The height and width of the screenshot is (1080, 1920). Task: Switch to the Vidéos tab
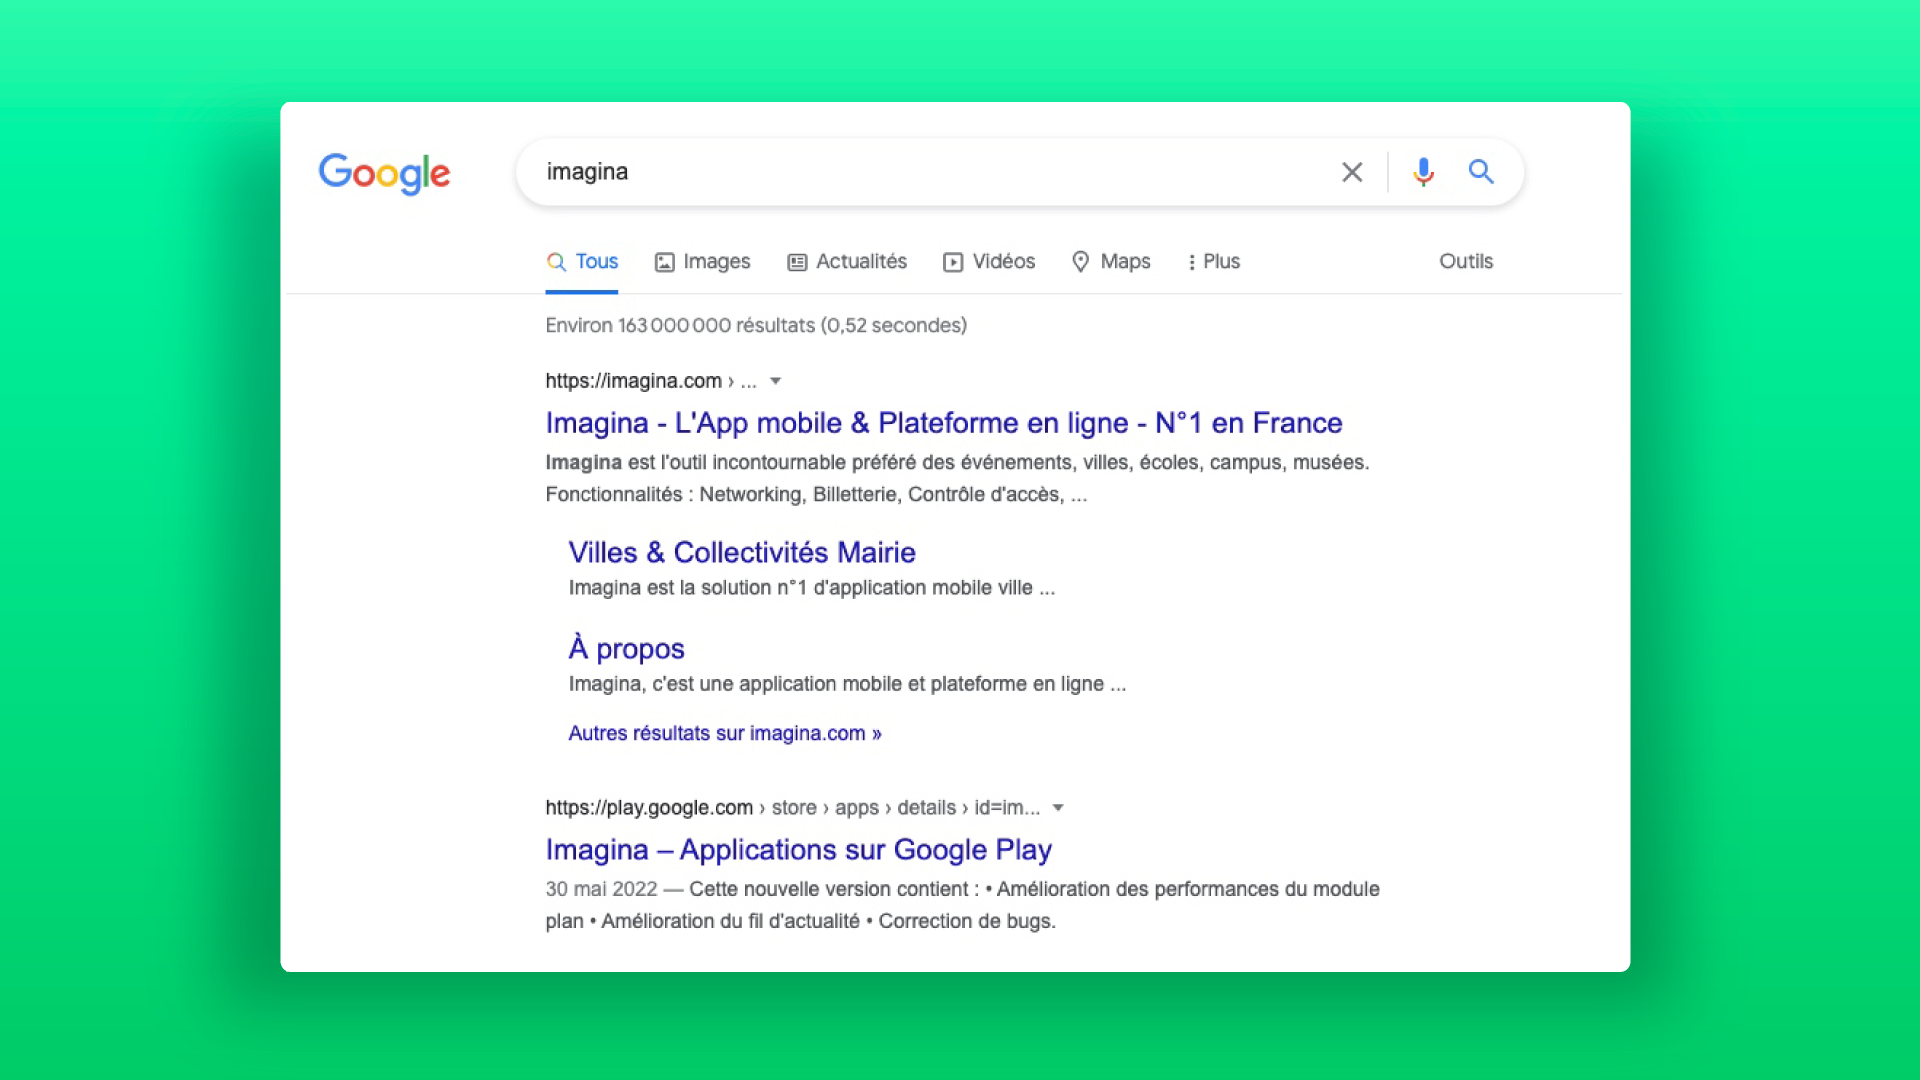[989, 262]
